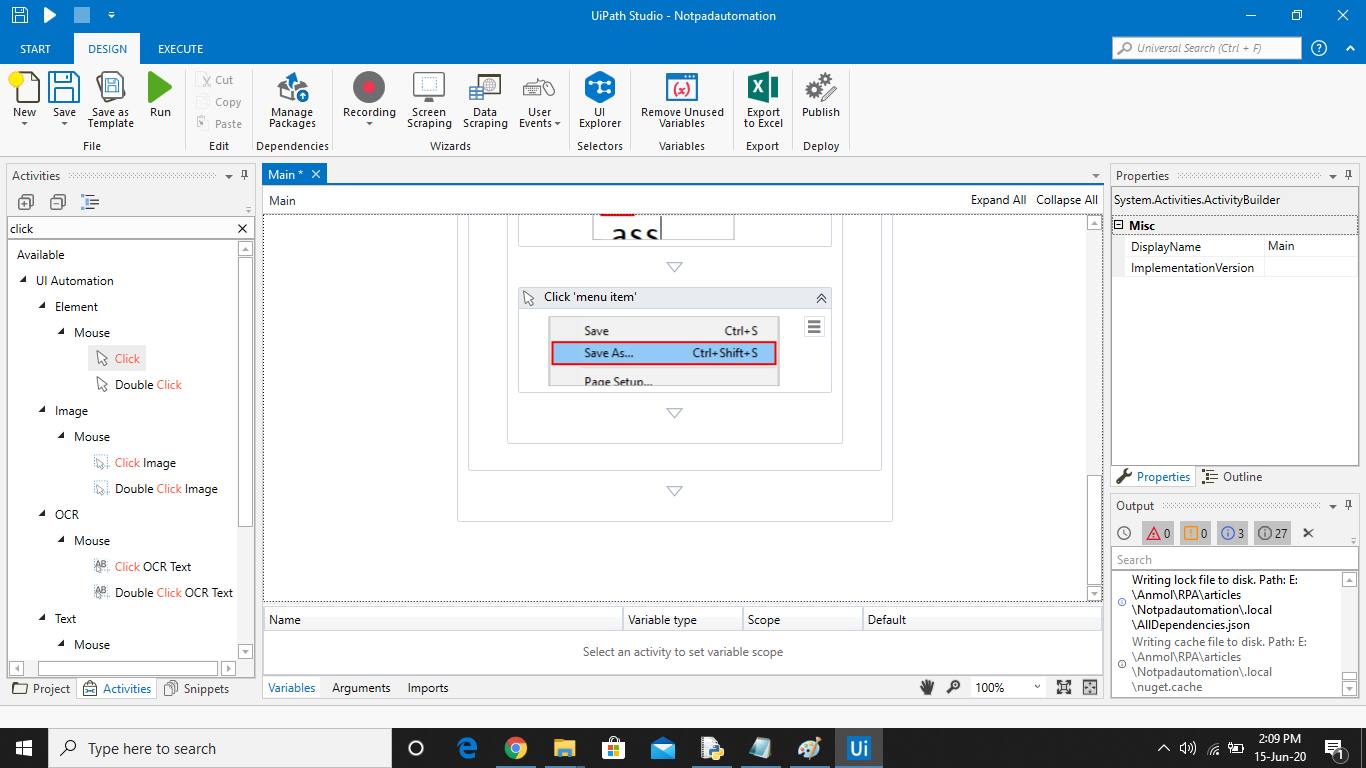This screenshot has height=768, width=1366.
Task: Click Copy in Edit group
Action: click(219, 102)
